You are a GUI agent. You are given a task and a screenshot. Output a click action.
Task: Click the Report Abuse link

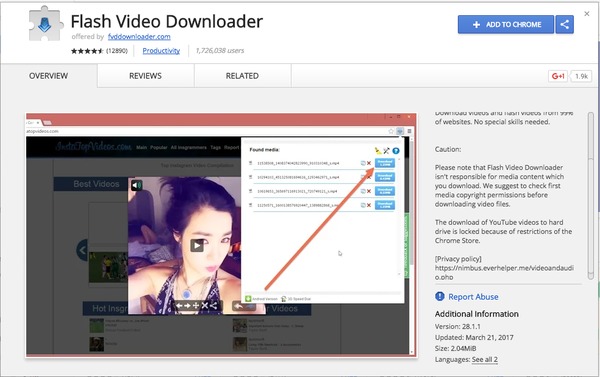473,297
